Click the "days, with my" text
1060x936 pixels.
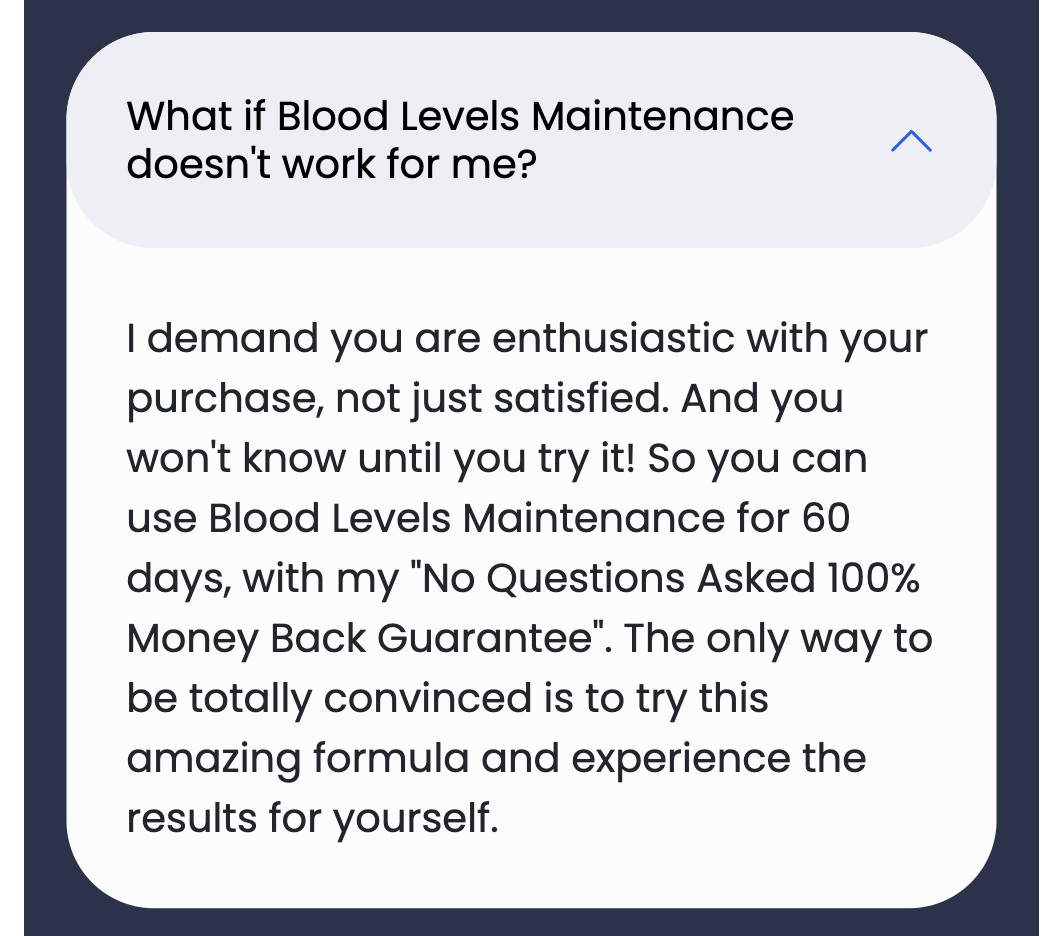pos(262,579)
